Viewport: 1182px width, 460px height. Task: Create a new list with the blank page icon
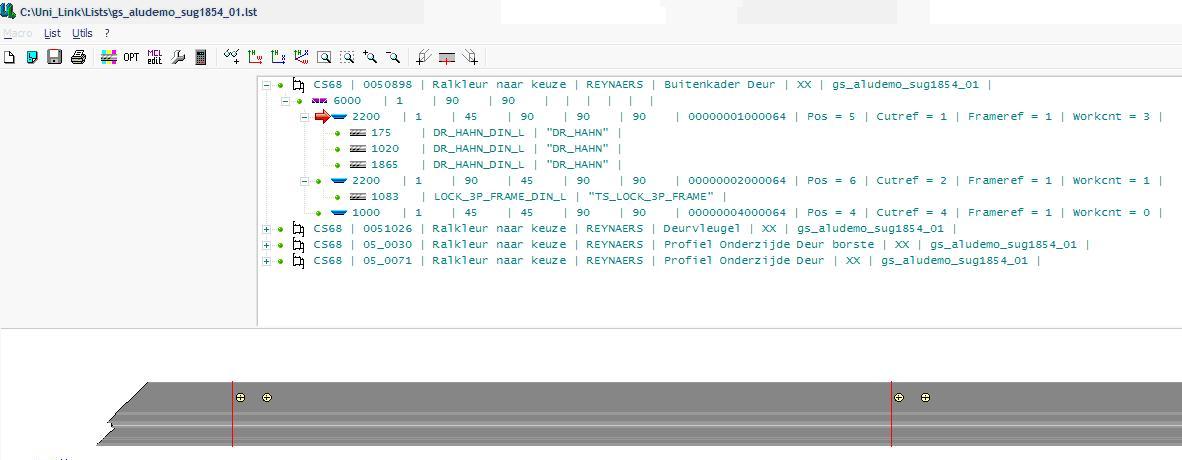(x=9, y=57)
